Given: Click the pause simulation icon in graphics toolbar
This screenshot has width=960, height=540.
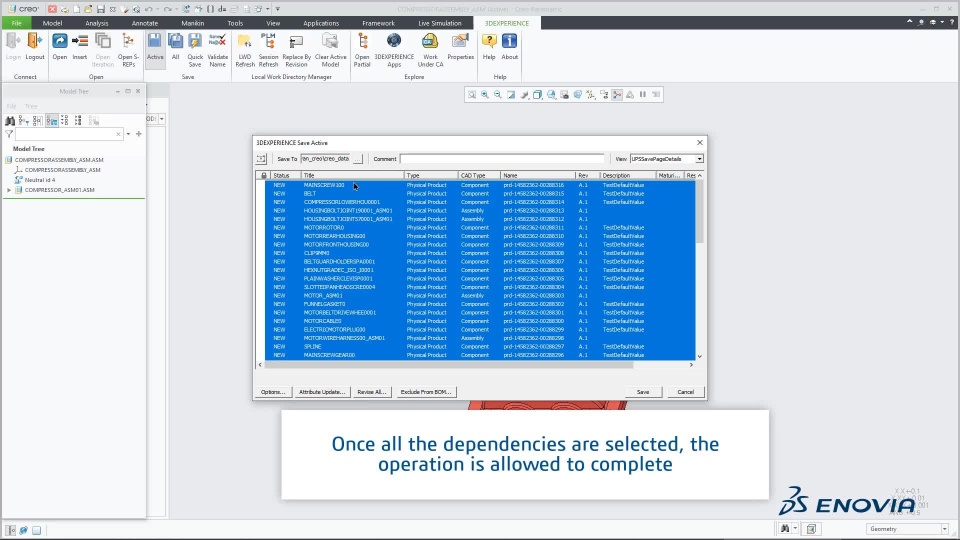Looking at the screenshot, I should click(643, 94).
